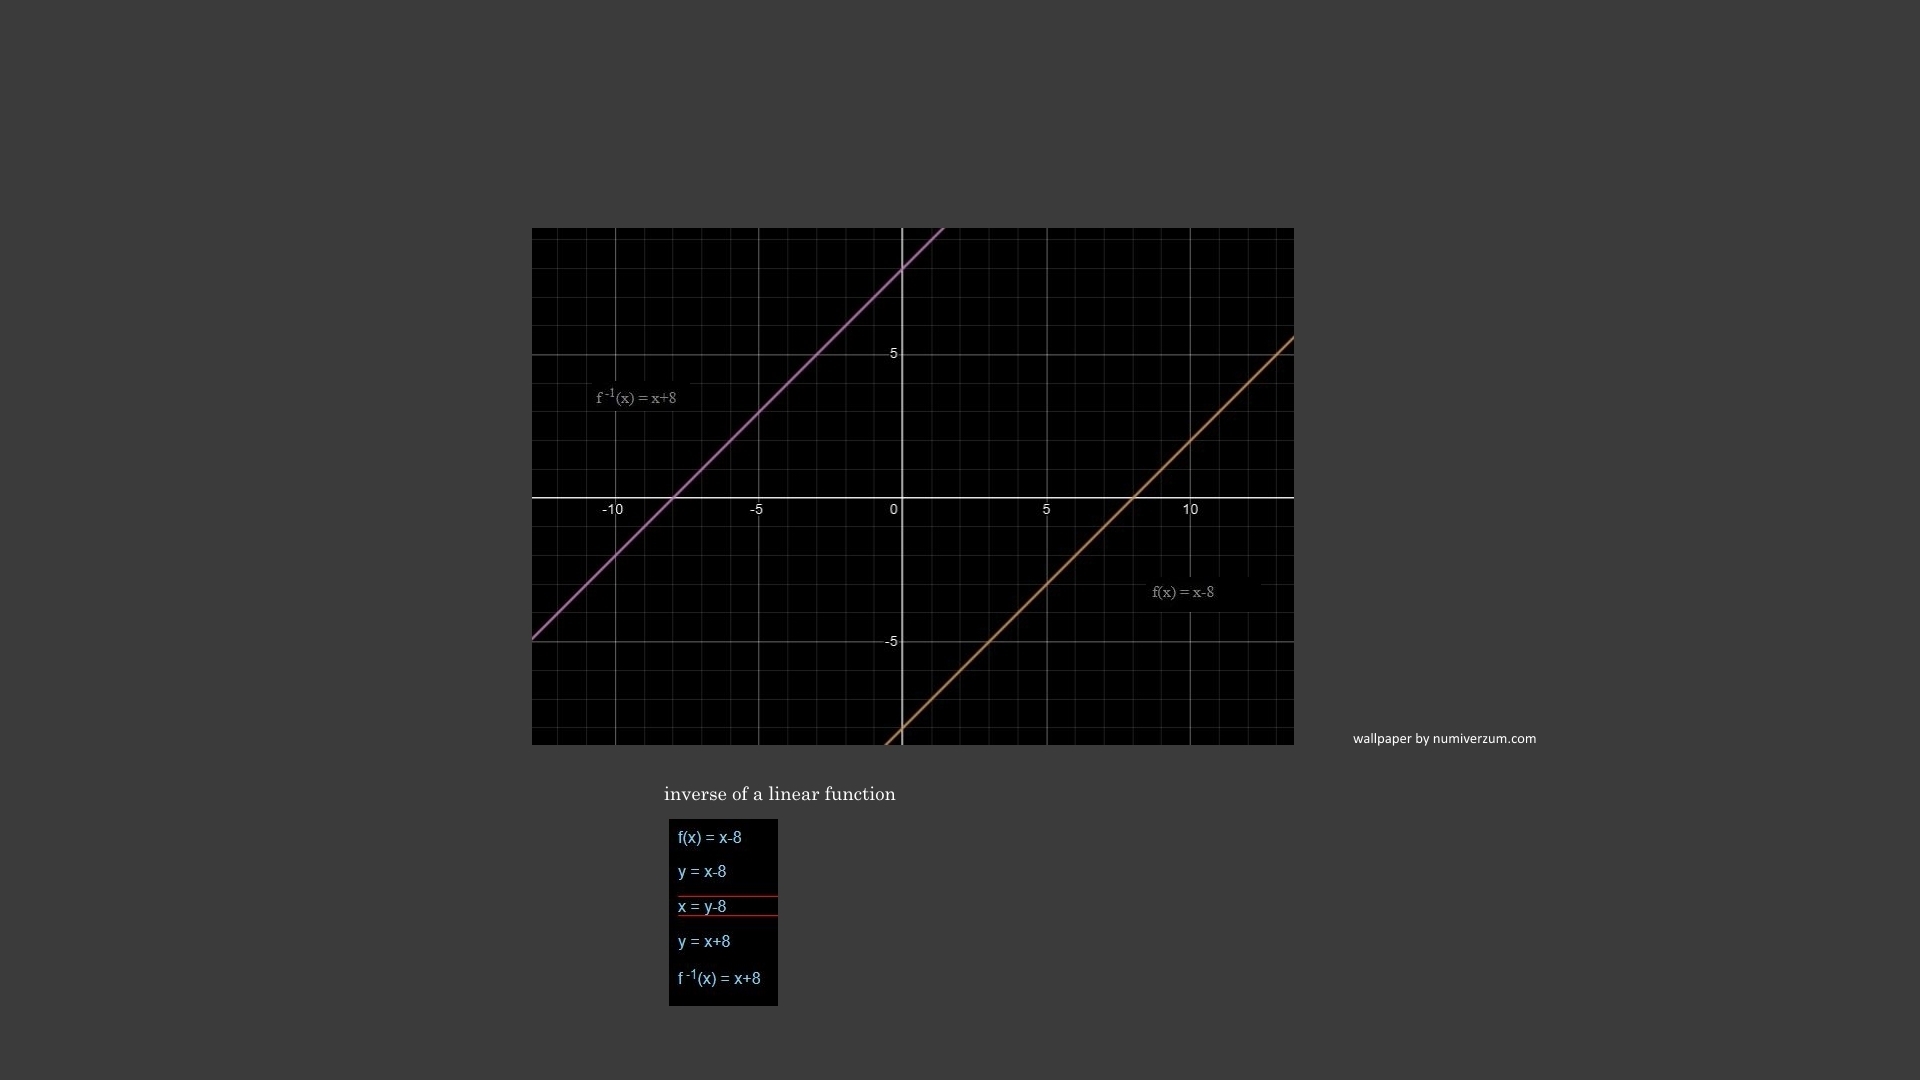1920x1080 pixels.
Task: Click the red-outlined 'x = y-8' step
Action: coord(702,907)
